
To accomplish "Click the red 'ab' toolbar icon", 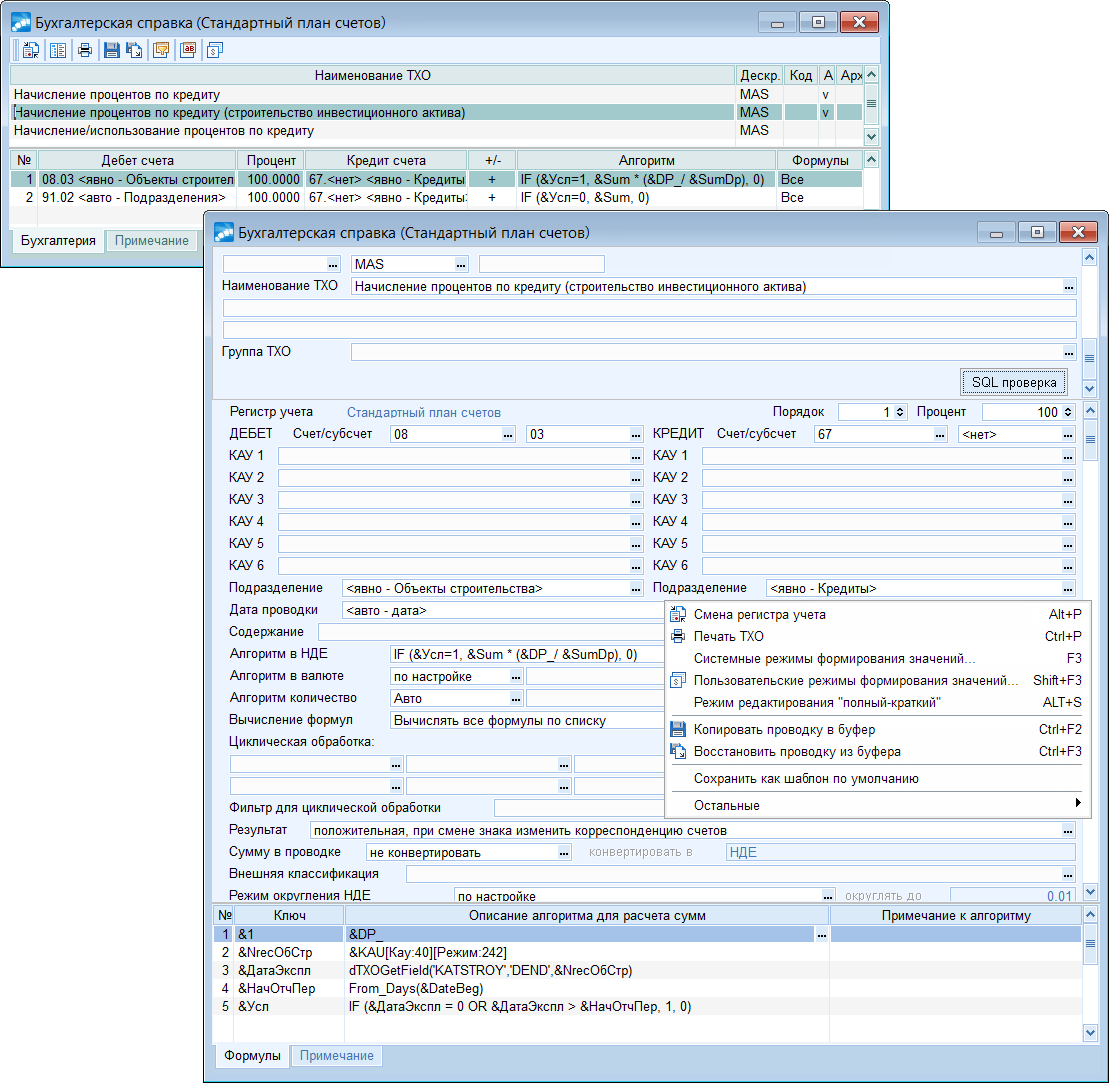I will (188, 50).
